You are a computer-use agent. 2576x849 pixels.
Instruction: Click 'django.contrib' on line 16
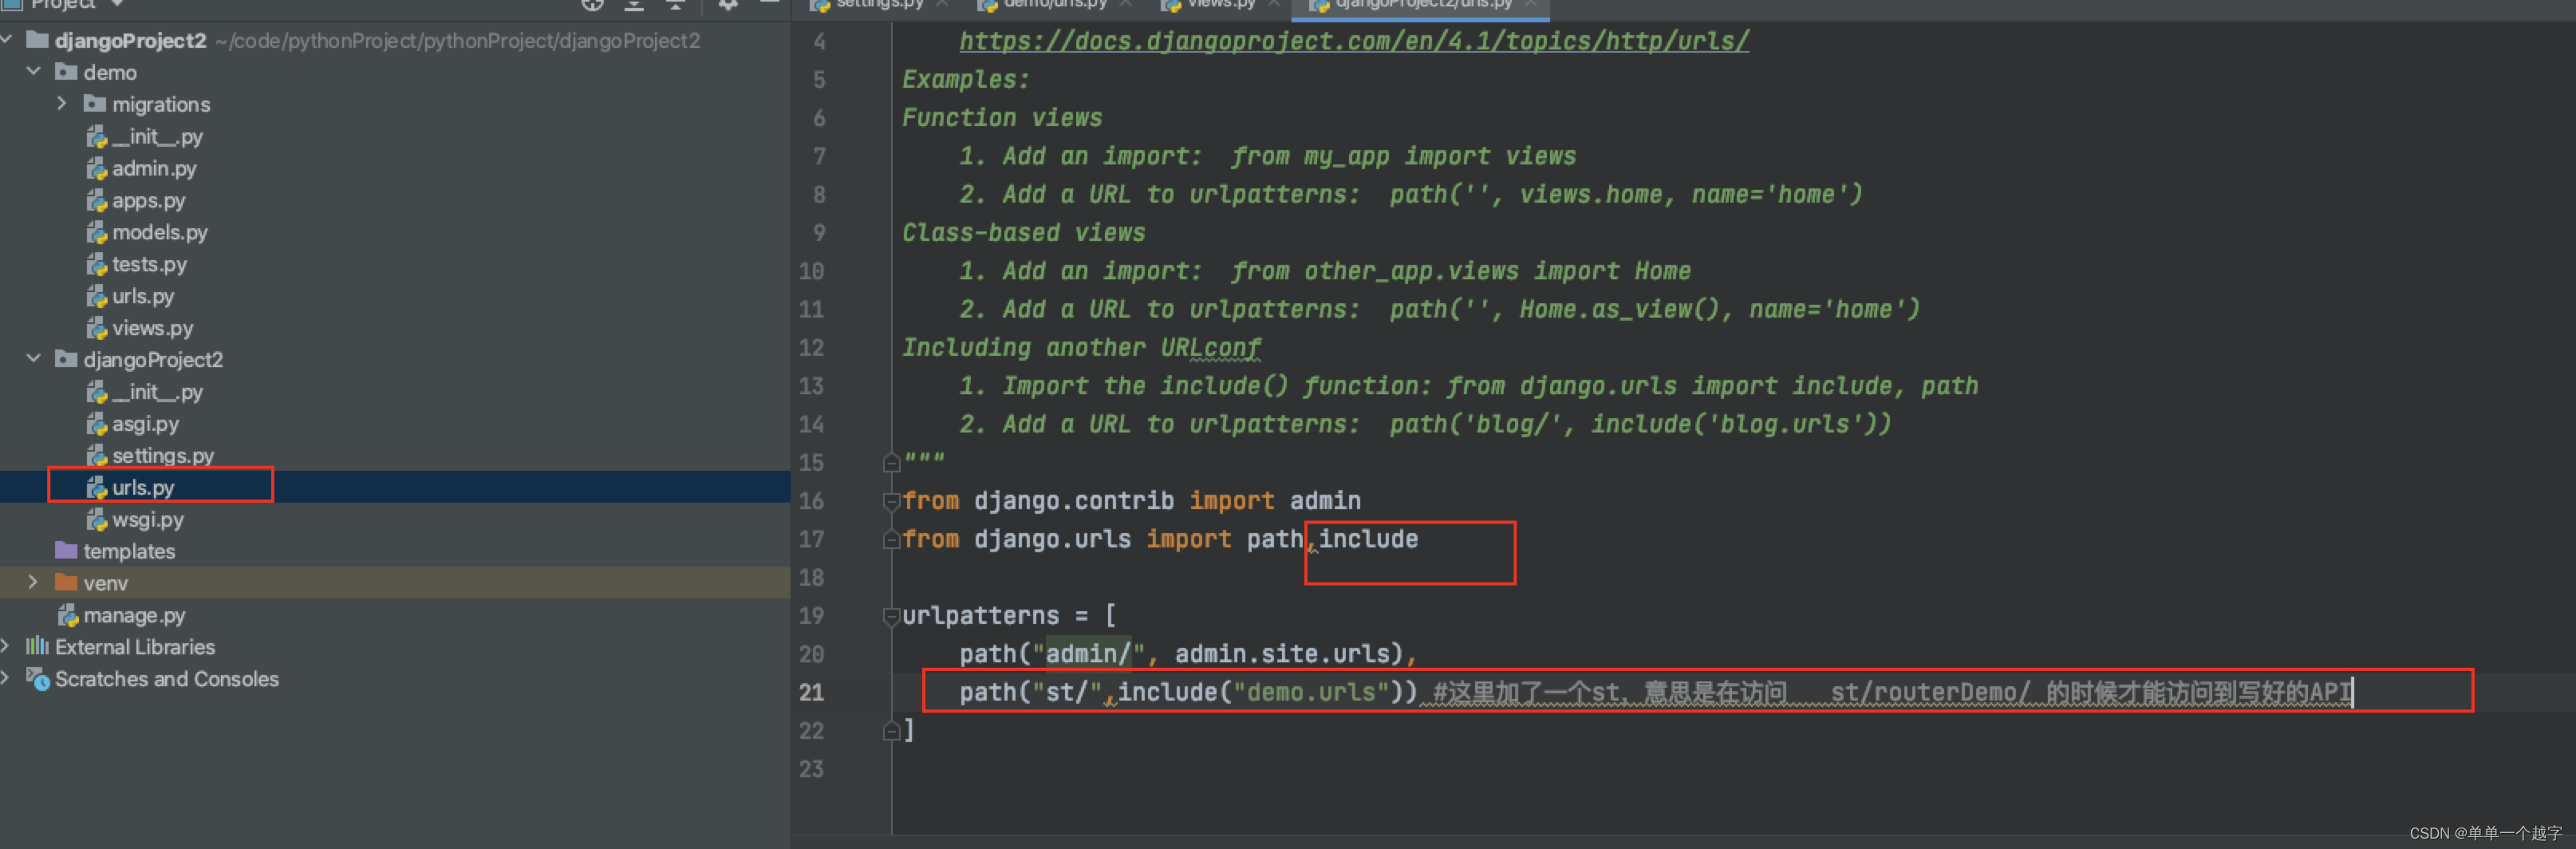coord(1074,501)
